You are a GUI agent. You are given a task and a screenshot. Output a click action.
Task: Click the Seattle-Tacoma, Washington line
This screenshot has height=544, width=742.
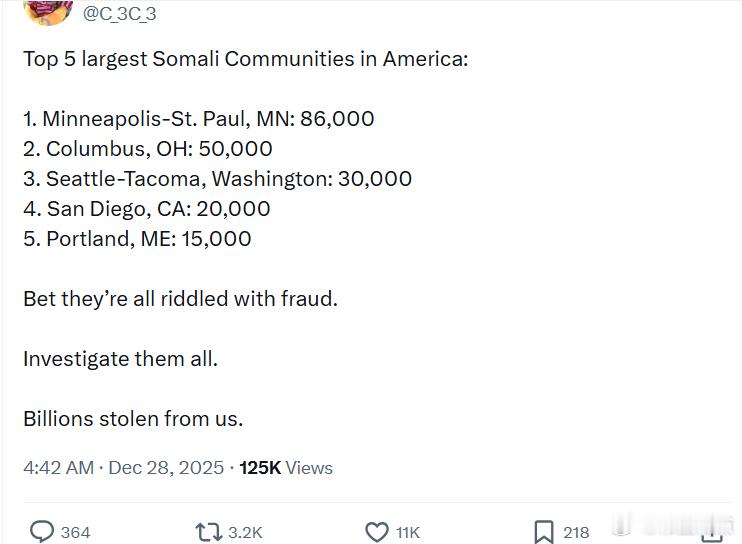218,179
